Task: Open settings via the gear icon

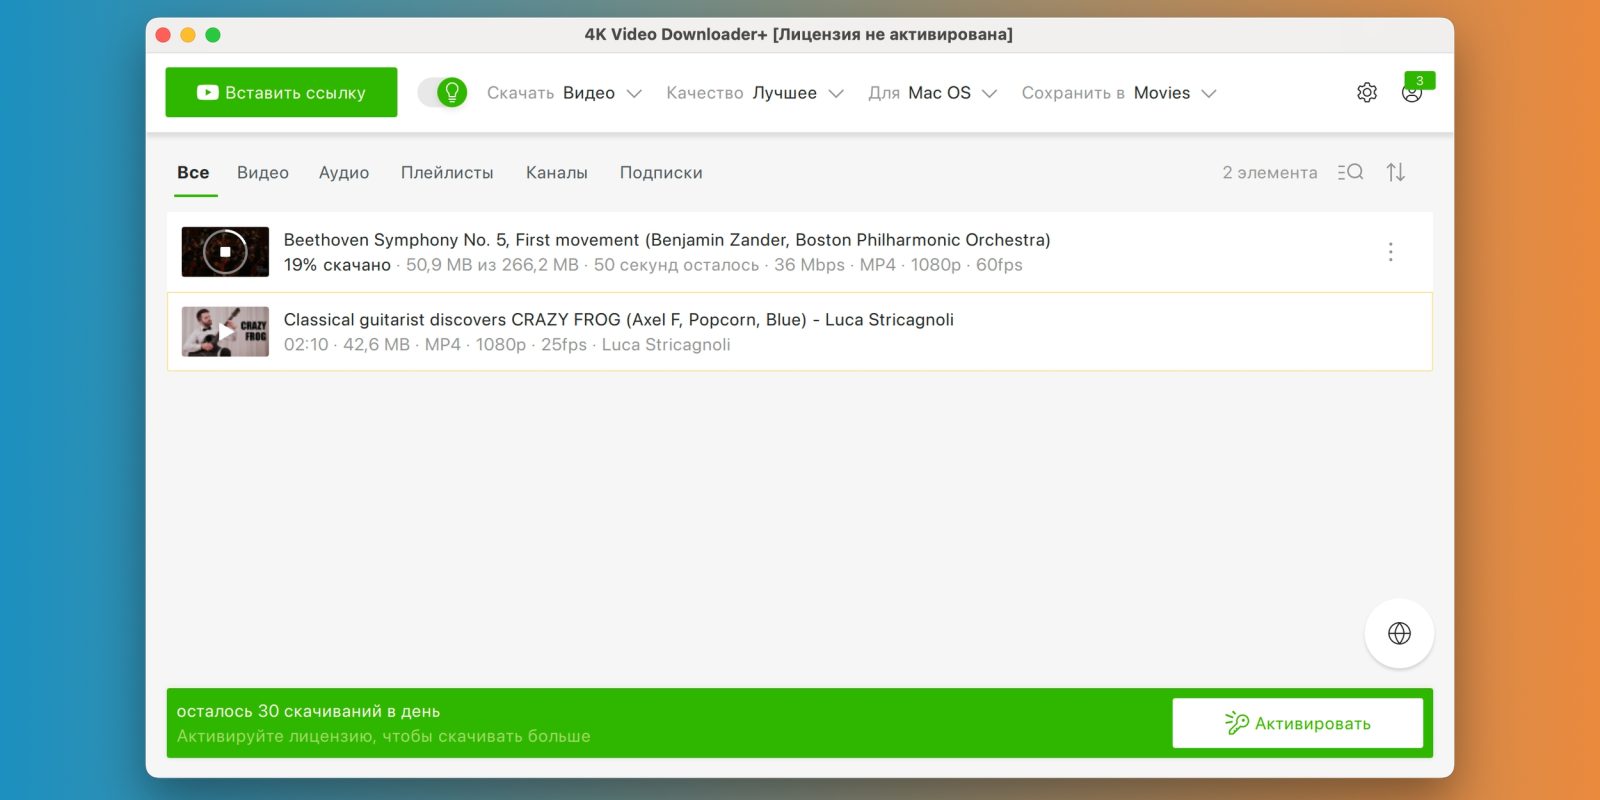Action: tap(1367, 92)
